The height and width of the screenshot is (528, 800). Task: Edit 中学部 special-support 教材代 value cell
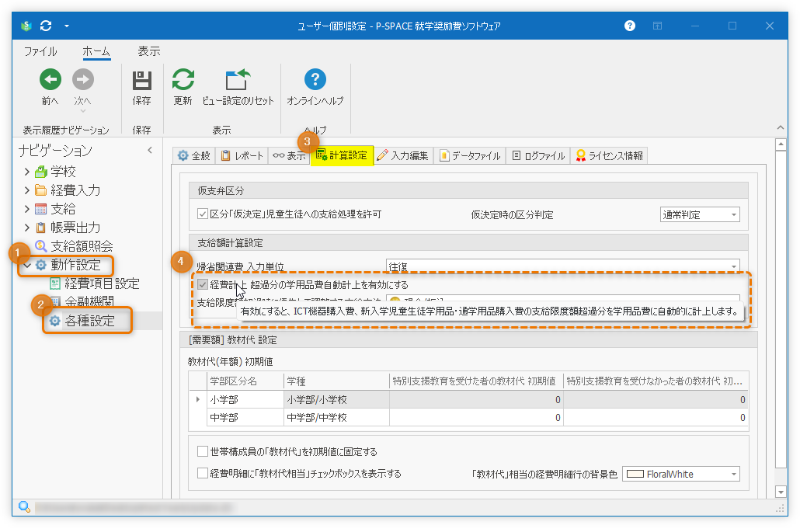click(477, 417)
